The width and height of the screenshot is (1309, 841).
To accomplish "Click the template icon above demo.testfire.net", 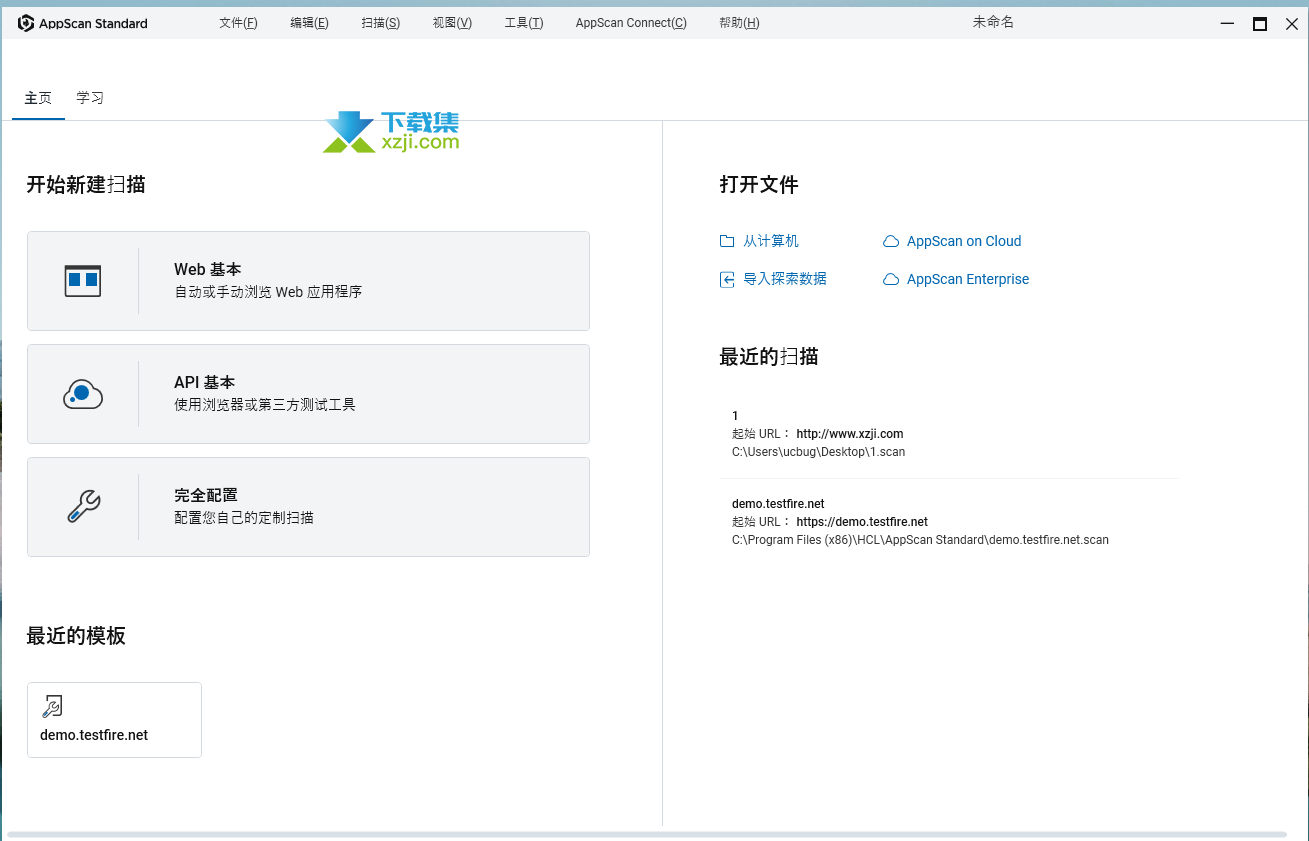I will pos(51,707).
